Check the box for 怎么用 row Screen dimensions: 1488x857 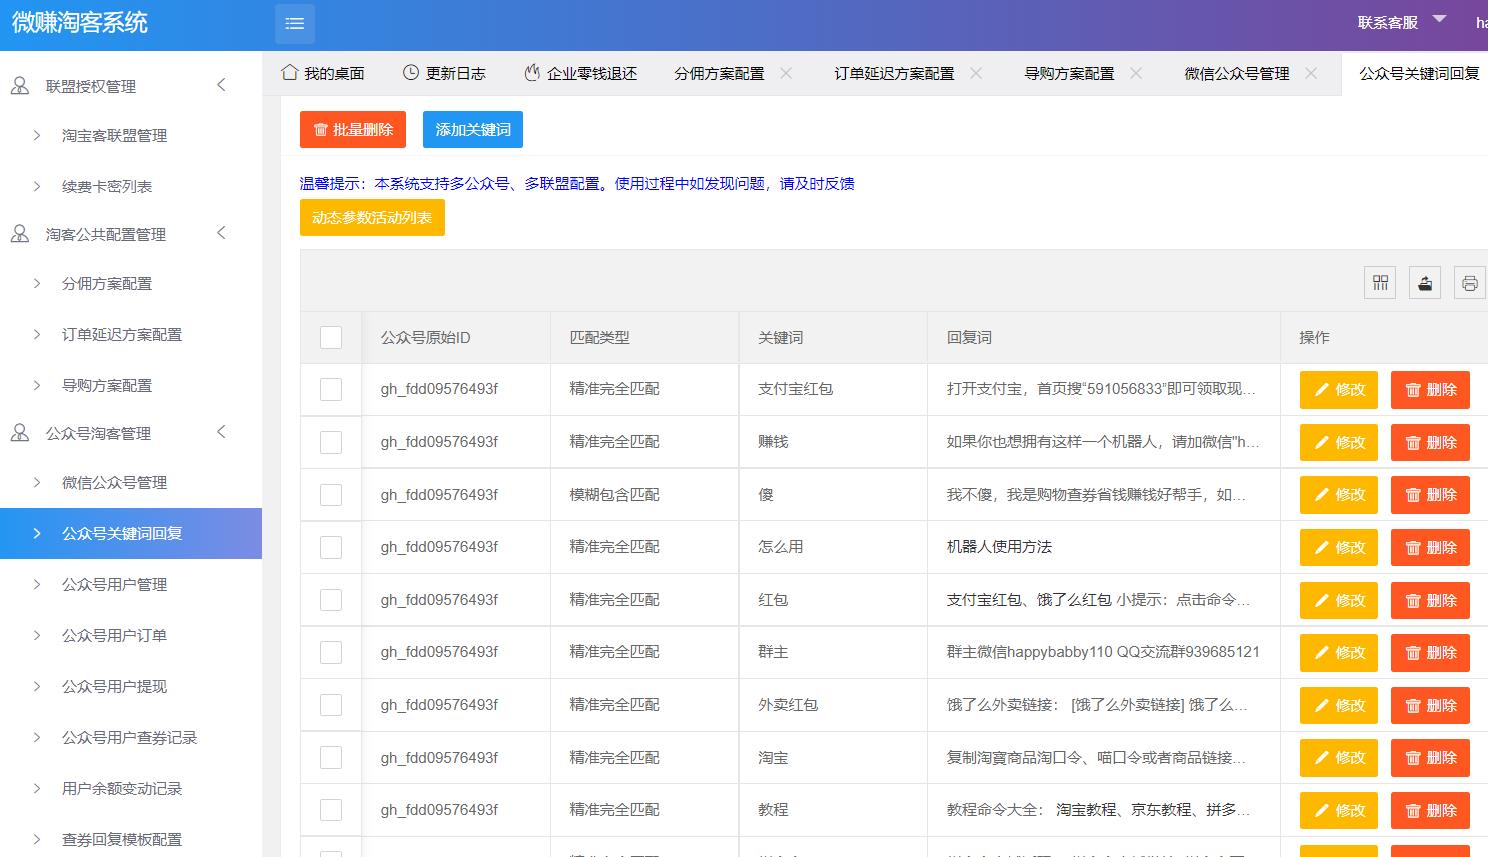click(x=331, y=547)
